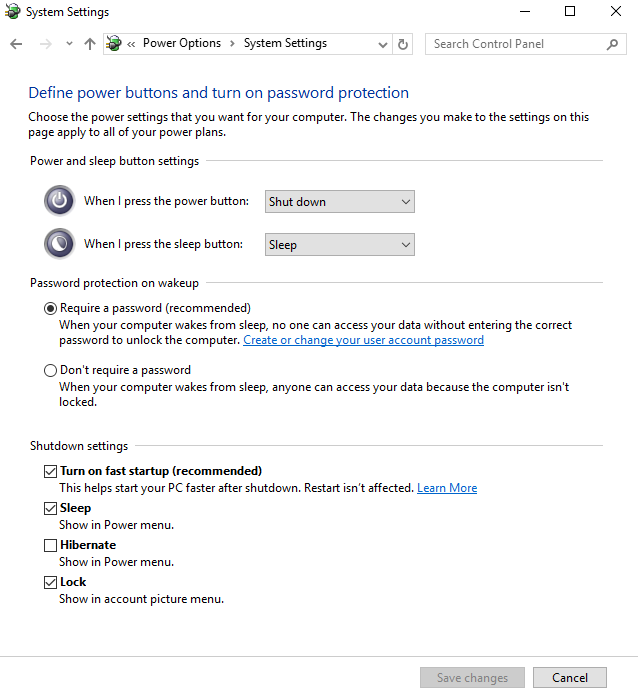Click Power Options in the breadcrumb
Image resolution: width=638 pixels, height=699 pixels.
pos(182,43)
